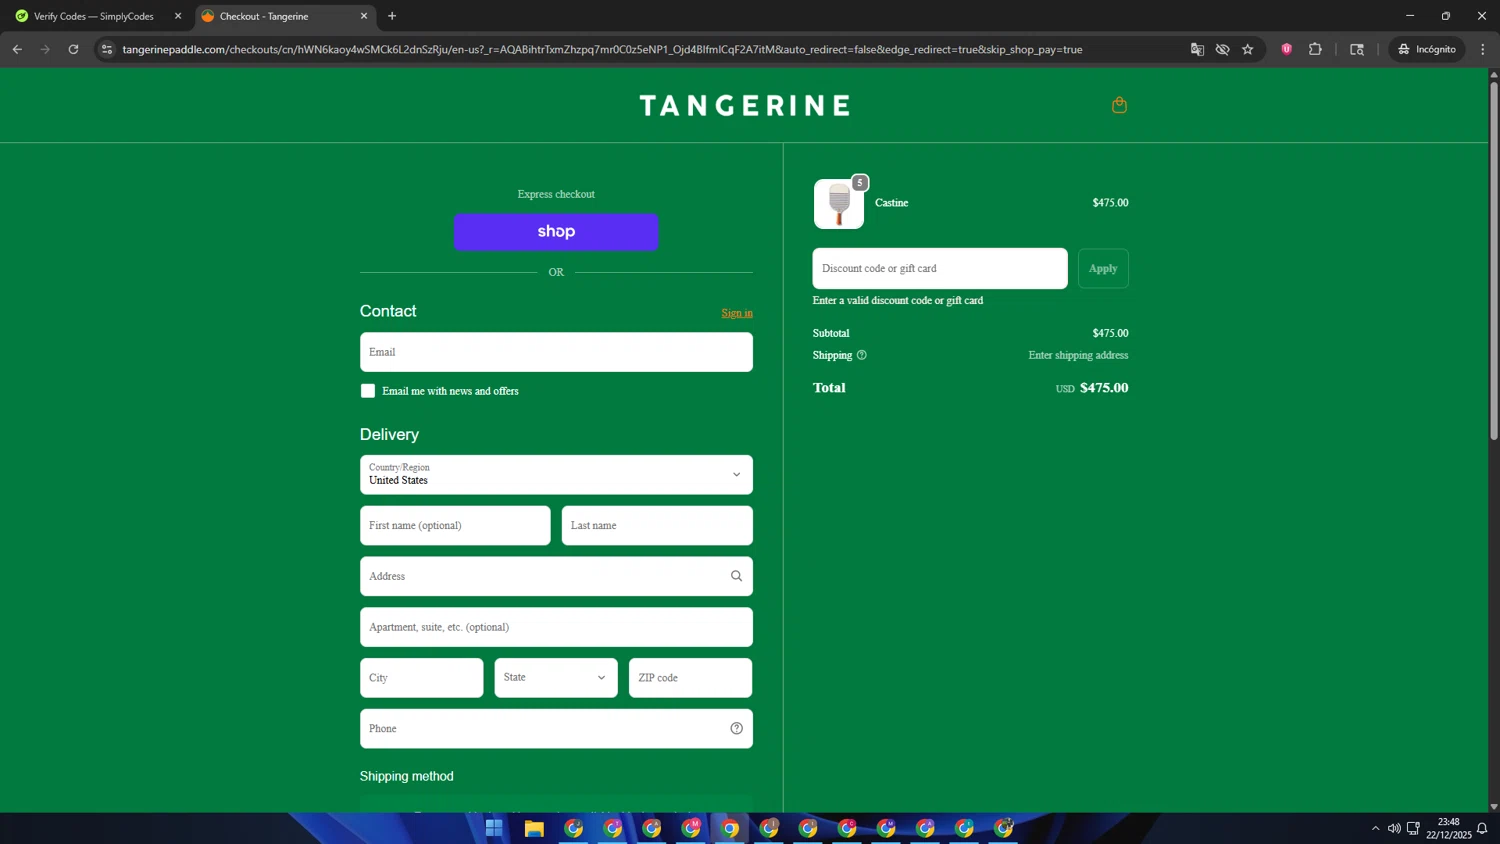
Task: Click the TANGERINE logo
Action: click(744, 105)
